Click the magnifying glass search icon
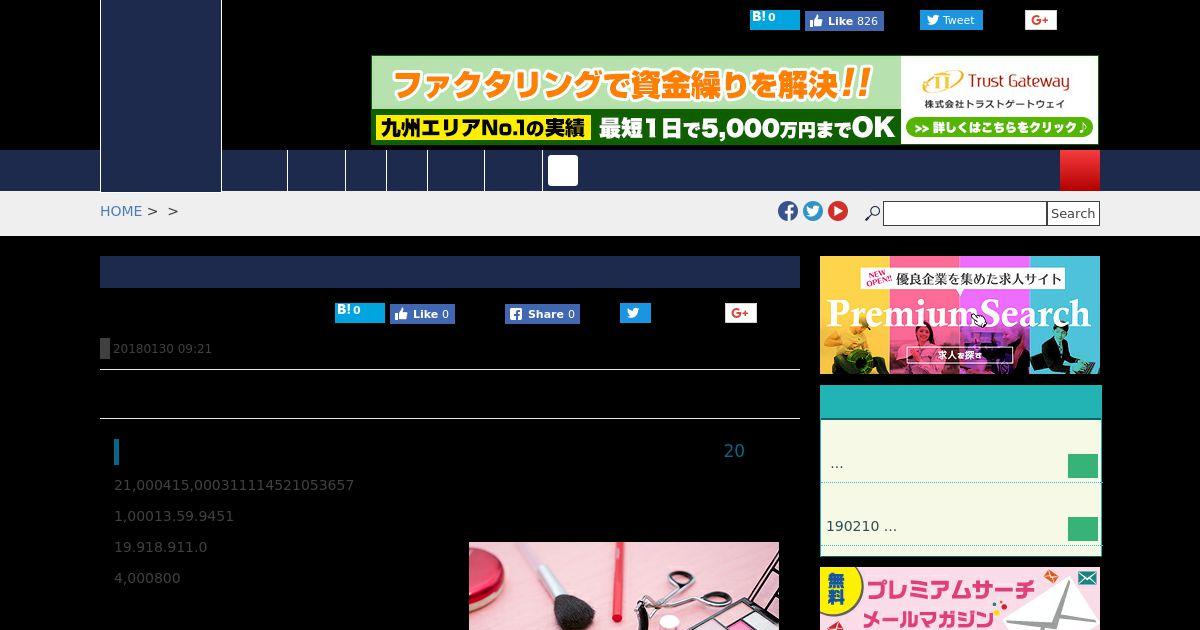 pos(872,213)
